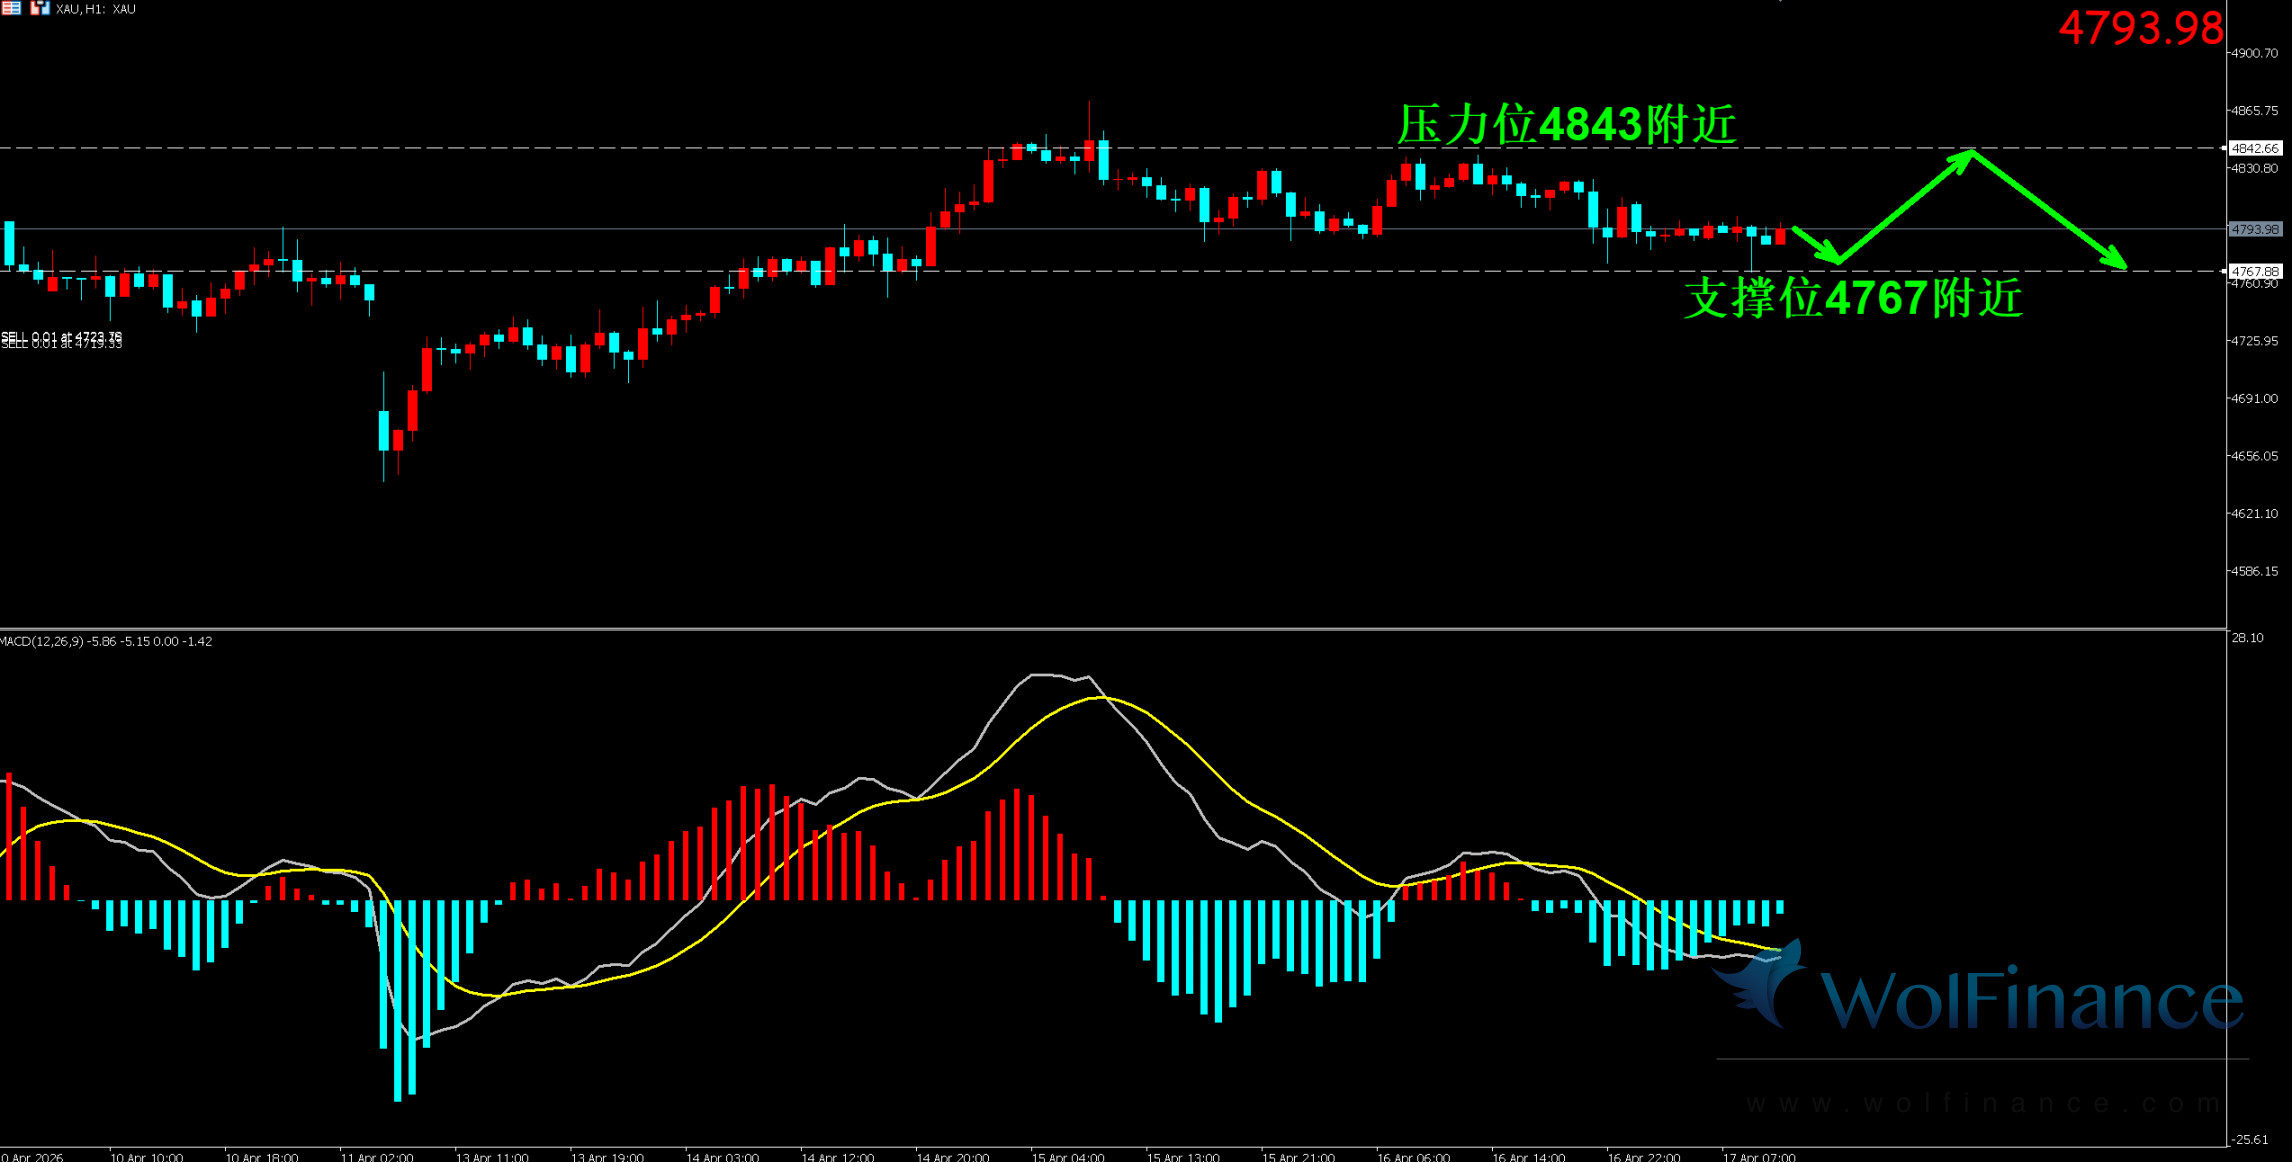The image size is (2292, 1162).
Task: Select the 4767.88 support price label
Action: tap(2256, 271)
